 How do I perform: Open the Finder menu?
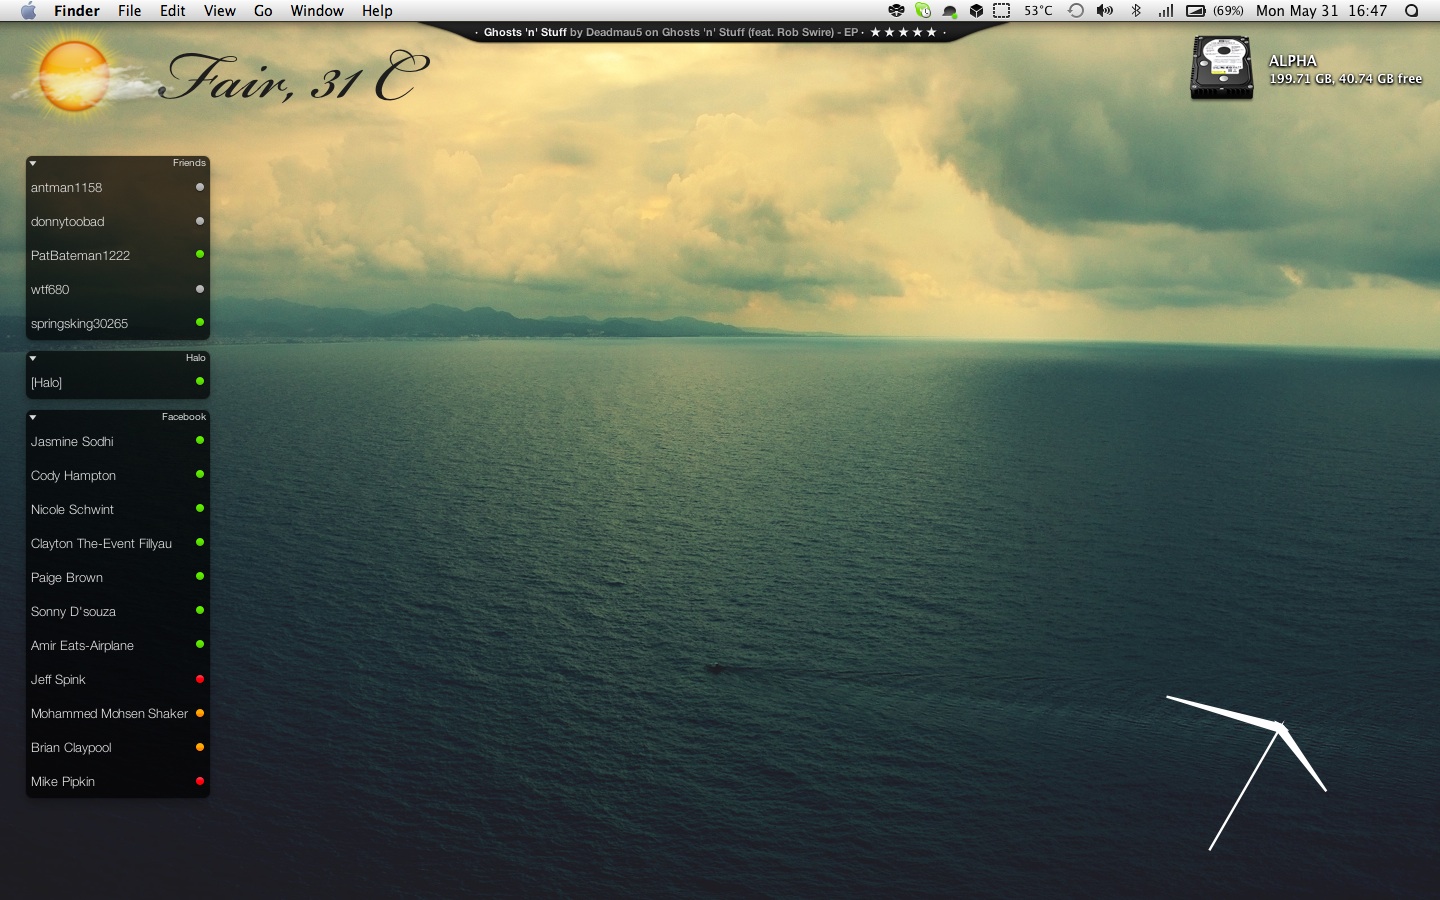(x=77, y=11)
